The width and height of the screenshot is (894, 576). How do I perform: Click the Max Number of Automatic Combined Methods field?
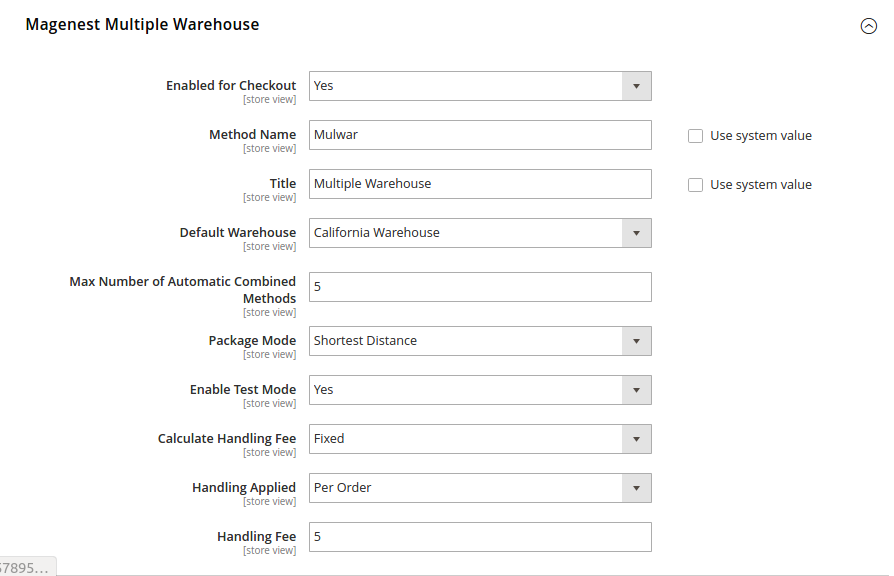point(480,287)
